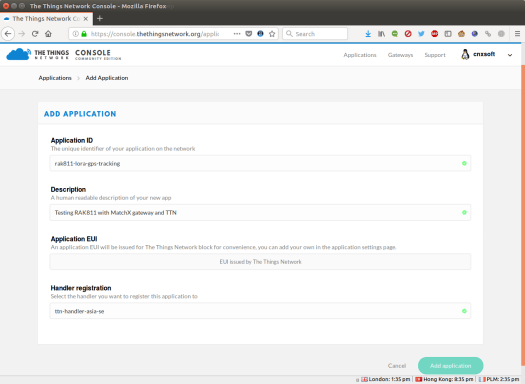Viewport: 525px width, 384px height.
Task: Click the Application EUI label
Action: tap(74, 239)
